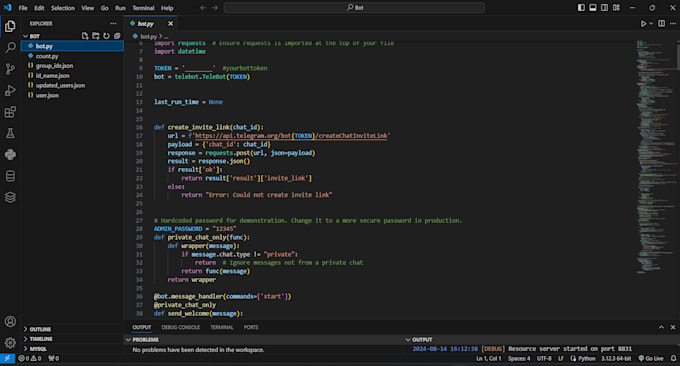The height and width of the screenshot is (366, 680).
Task: Click Customize Layout icon
Action: (616, 8)
